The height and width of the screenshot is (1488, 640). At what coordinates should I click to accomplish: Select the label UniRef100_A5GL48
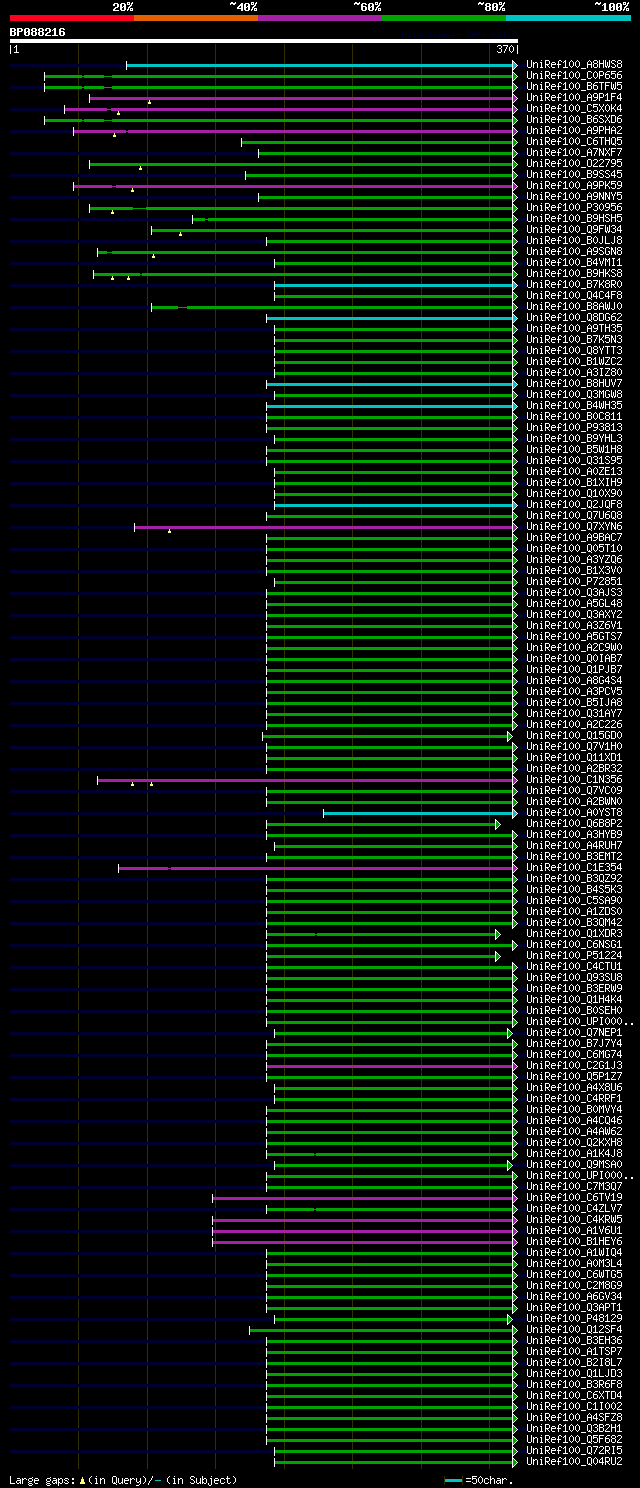(574, 604)
